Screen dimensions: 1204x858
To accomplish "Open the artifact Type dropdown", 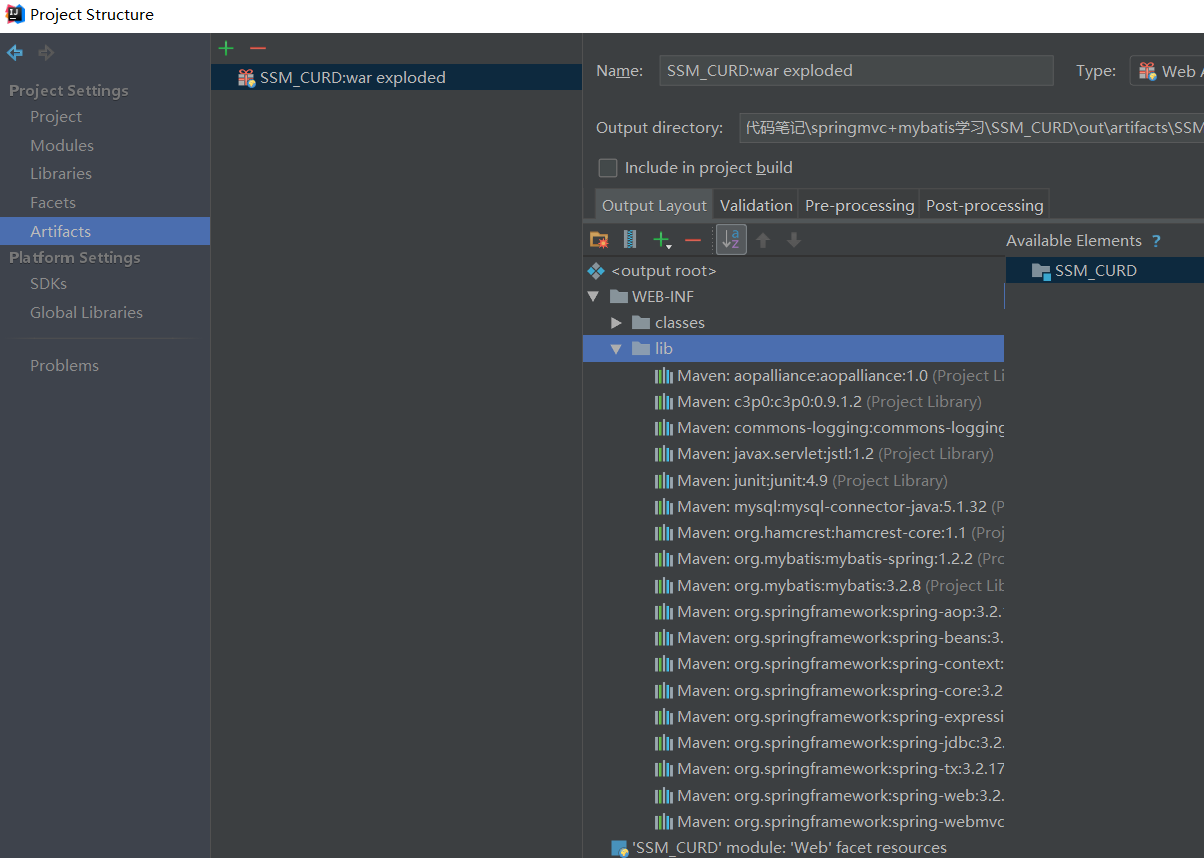I will tap(1167, 71).
